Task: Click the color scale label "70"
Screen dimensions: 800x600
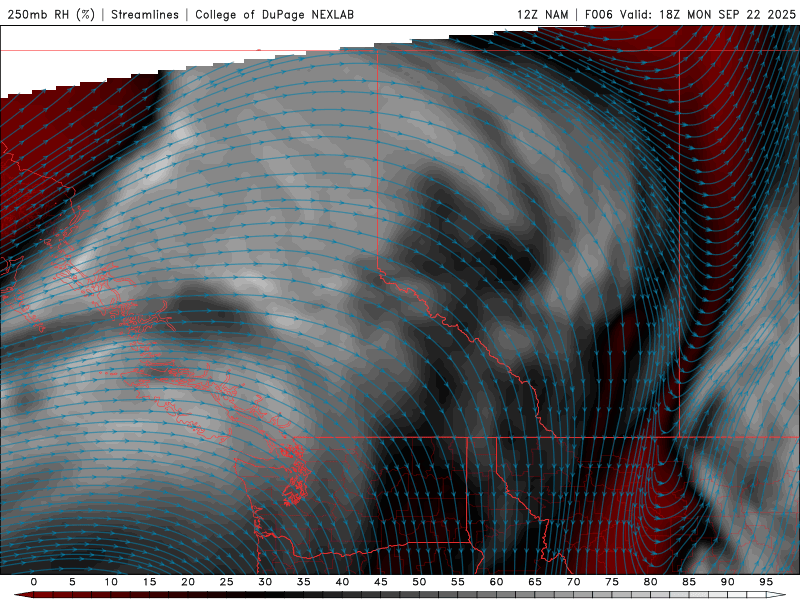Action: (573, 582)
